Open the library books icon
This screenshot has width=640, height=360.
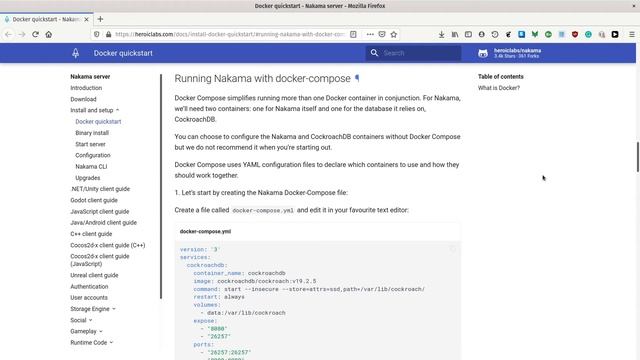click(x=455, y=35)
